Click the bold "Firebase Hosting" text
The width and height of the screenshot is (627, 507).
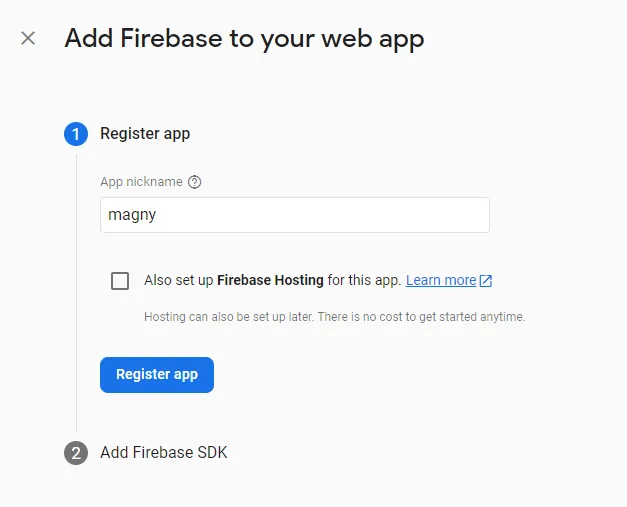[270, 281]
